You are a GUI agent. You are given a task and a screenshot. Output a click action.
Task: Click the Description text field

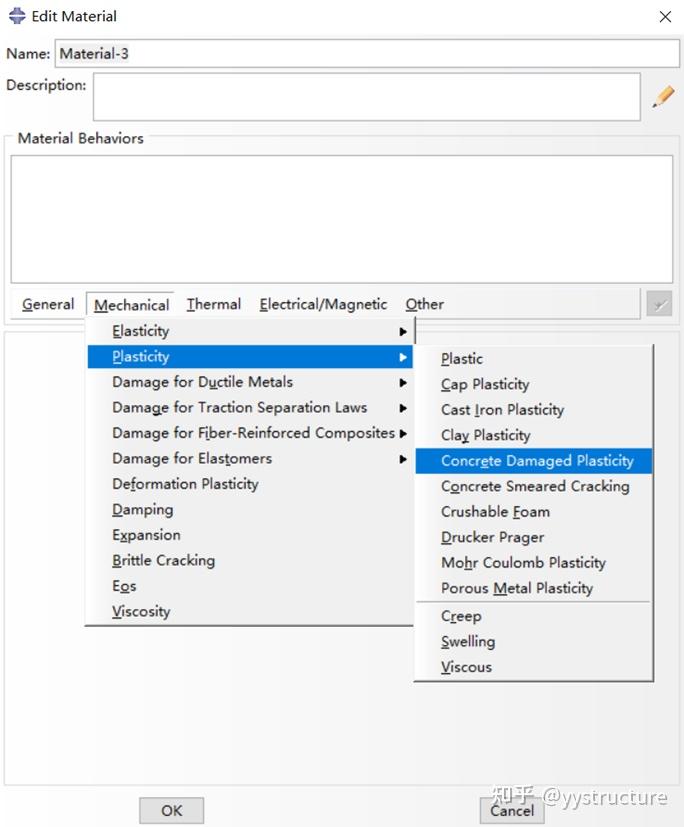(x=366, y=97)
